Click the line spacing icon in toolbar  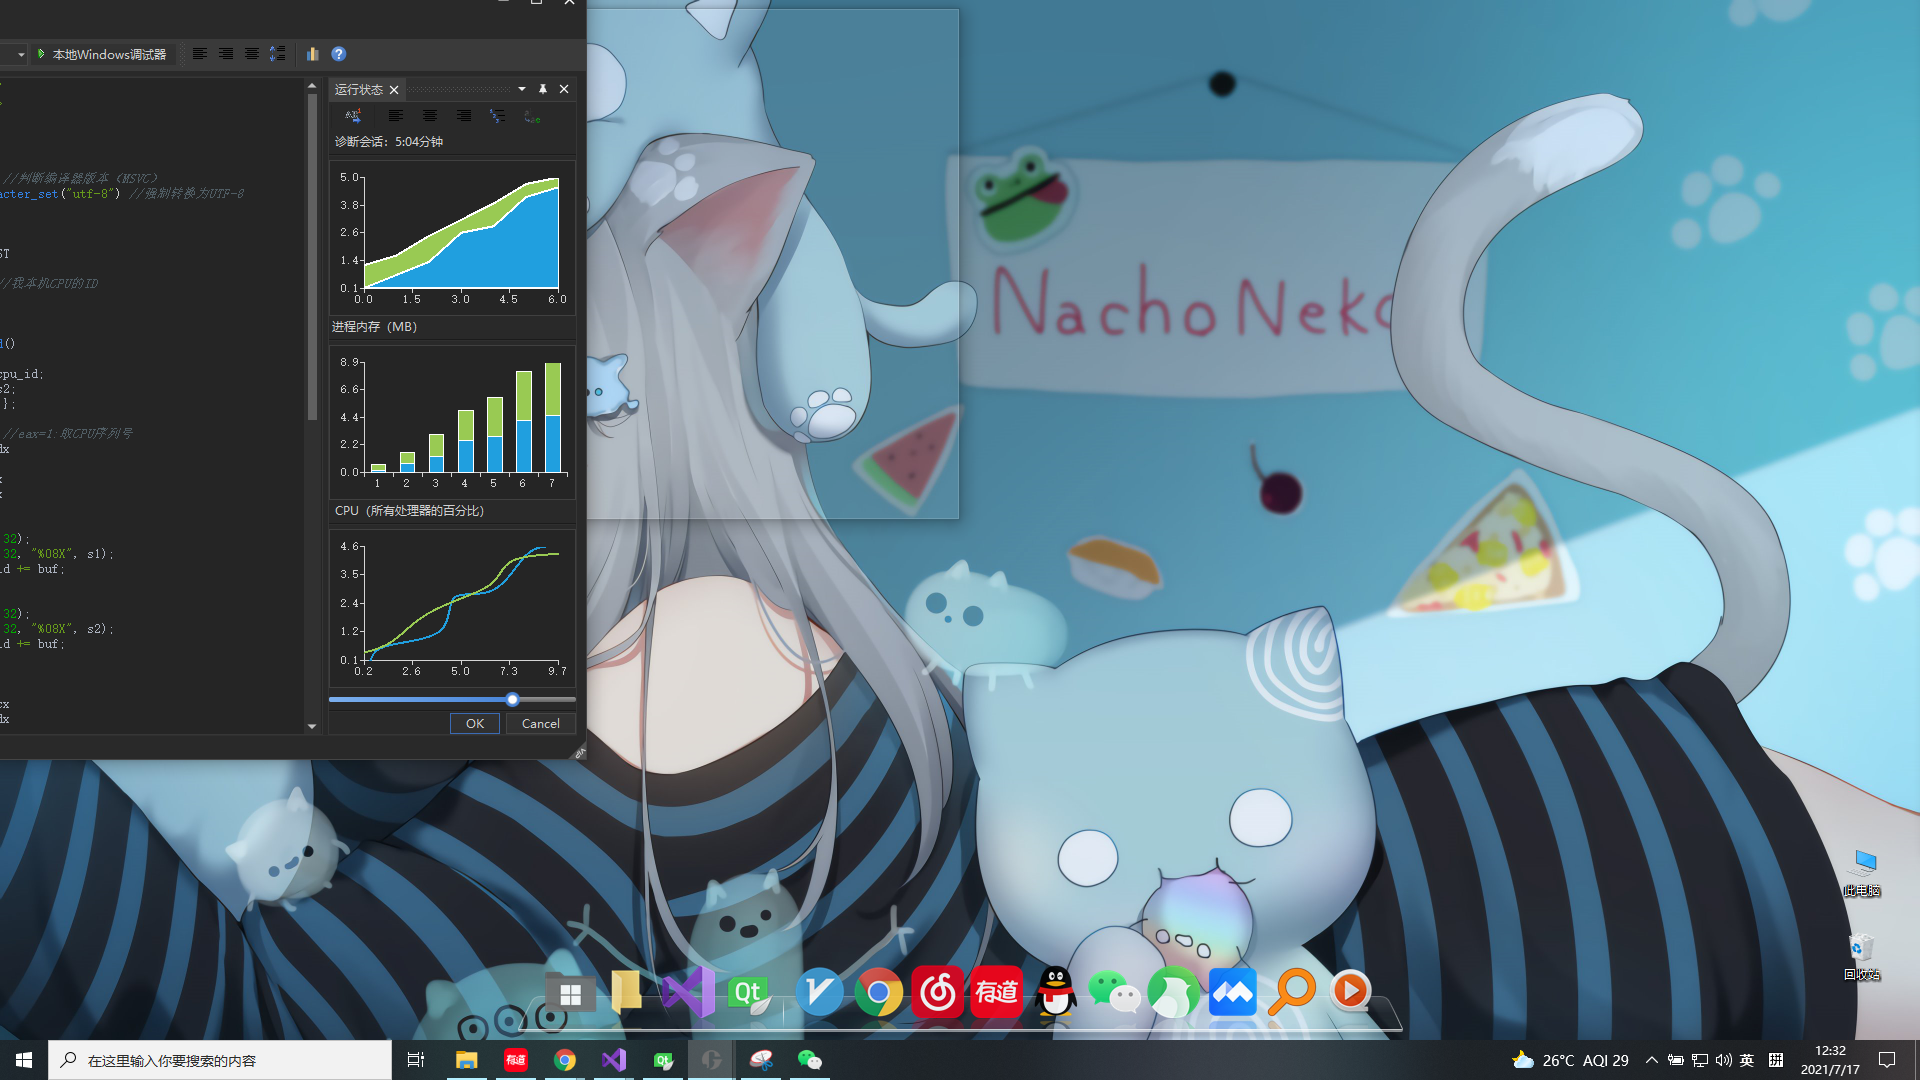[x=278, y=54]
